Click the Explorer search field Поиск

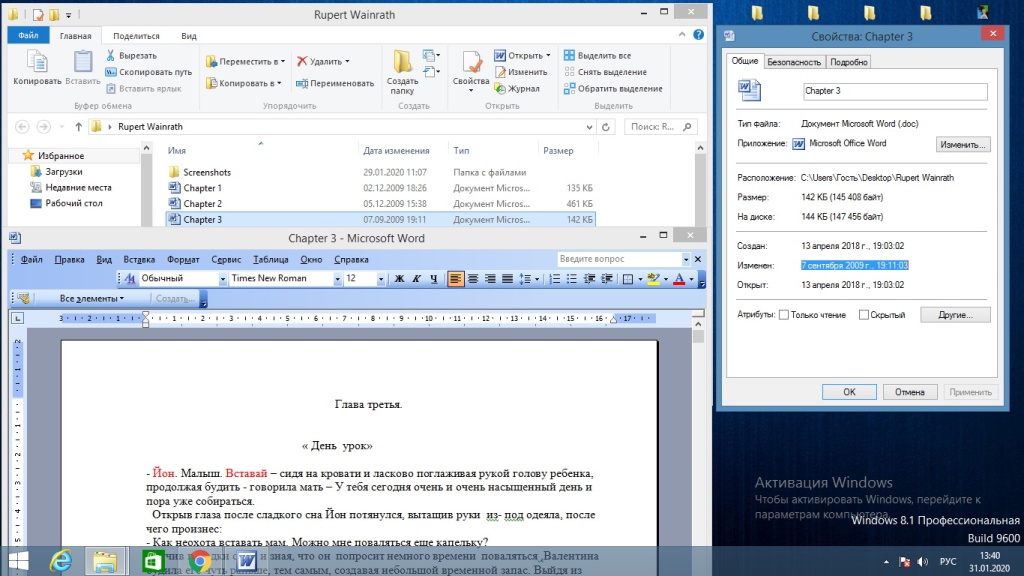pos(660,127)
